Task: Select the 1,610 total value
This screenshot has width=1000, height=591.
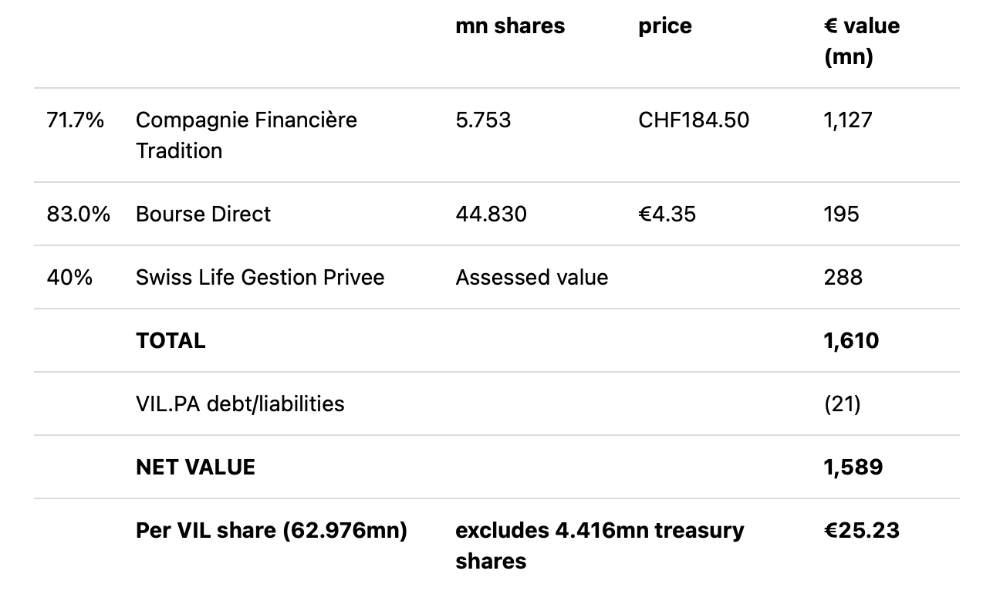Action: 851,340
